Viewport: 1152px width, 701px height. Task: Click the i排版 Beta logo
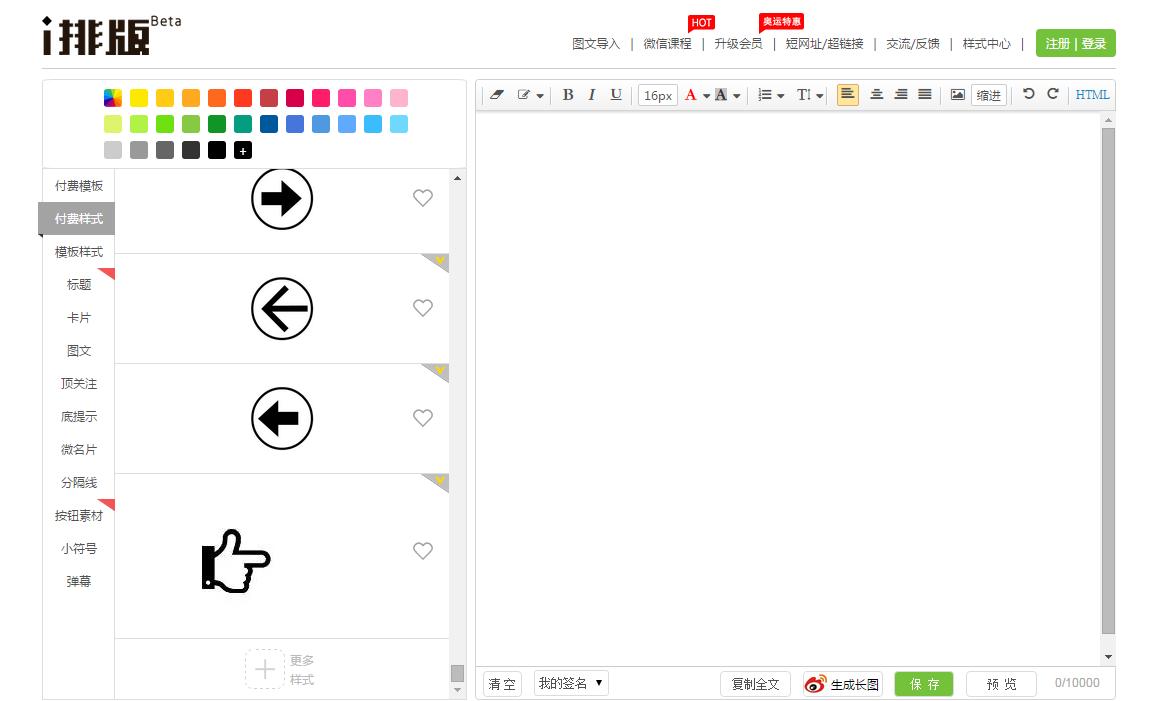[112, 35]
